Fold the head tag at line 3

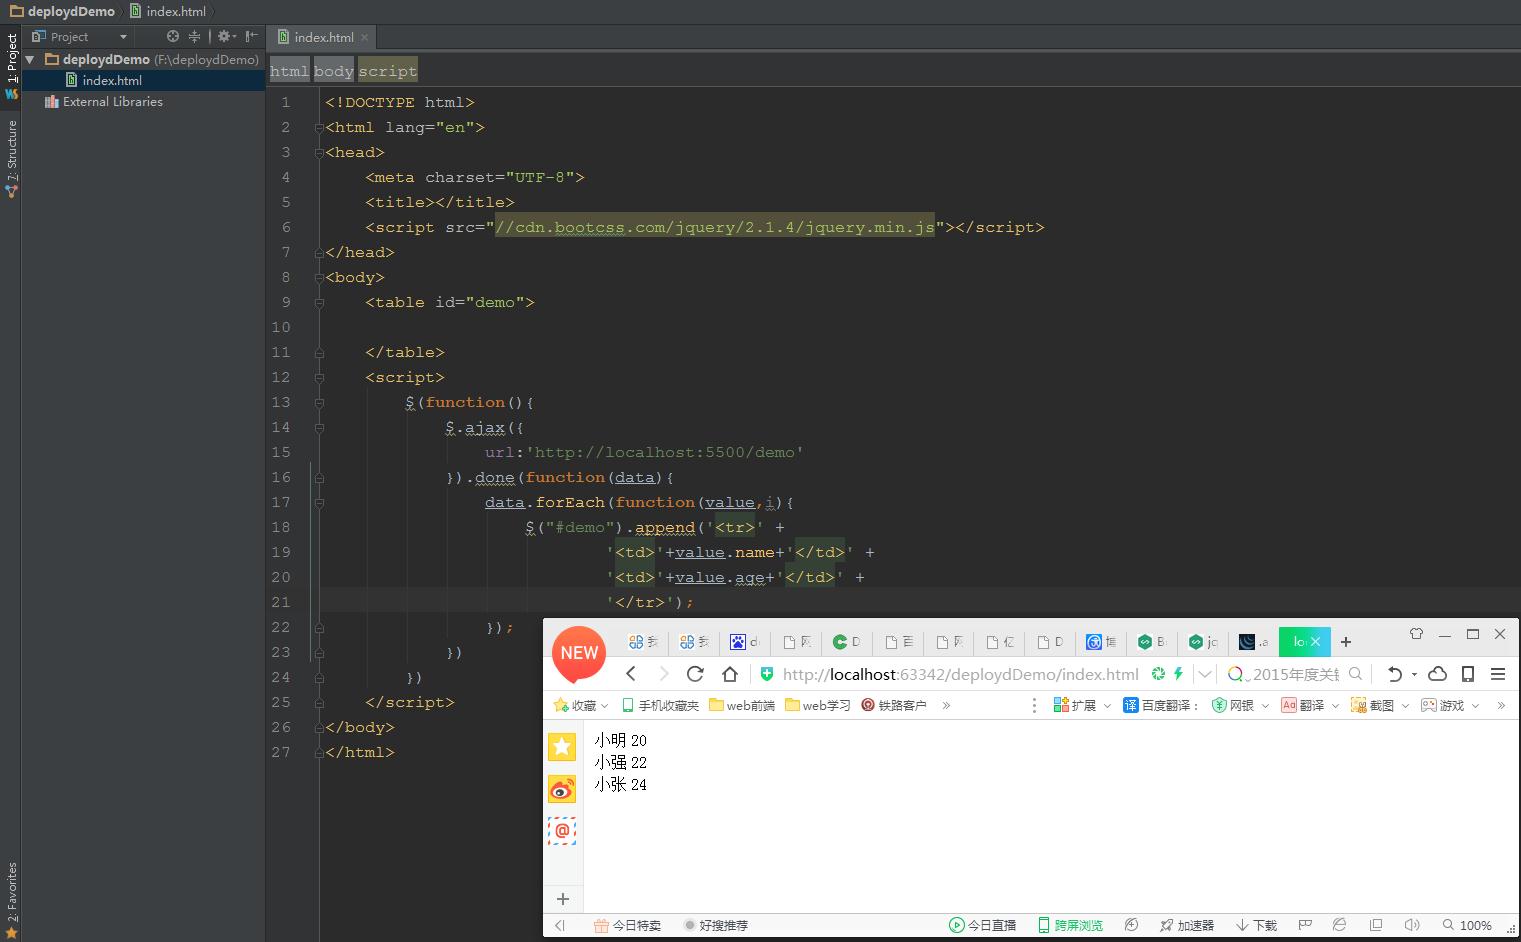coord(319,152)
